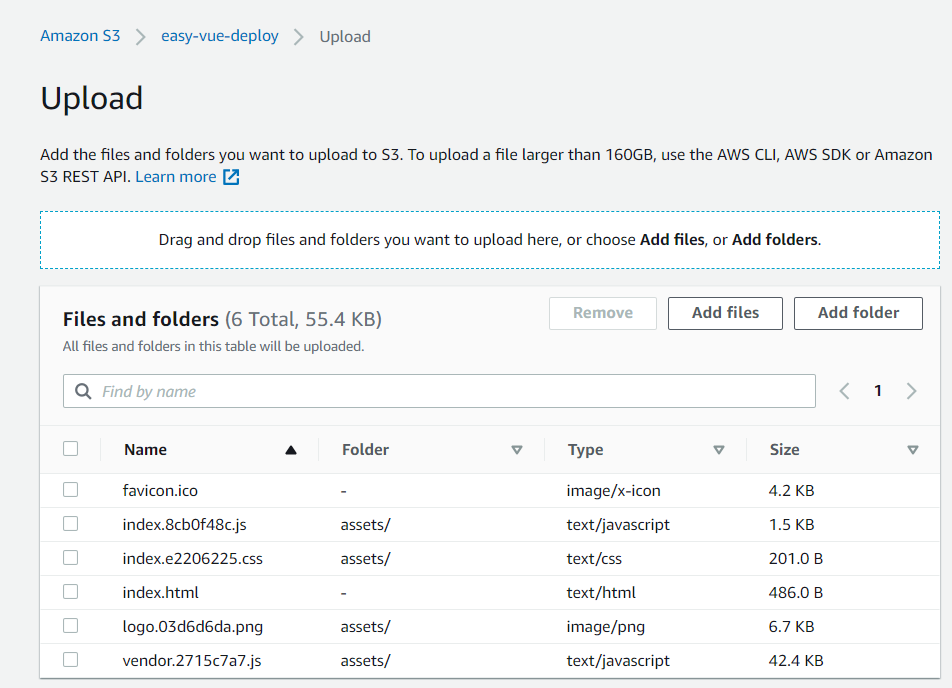This screenshot has height=688, width=952.
Task: Select all files via the header checkbox
Action: 70,449
